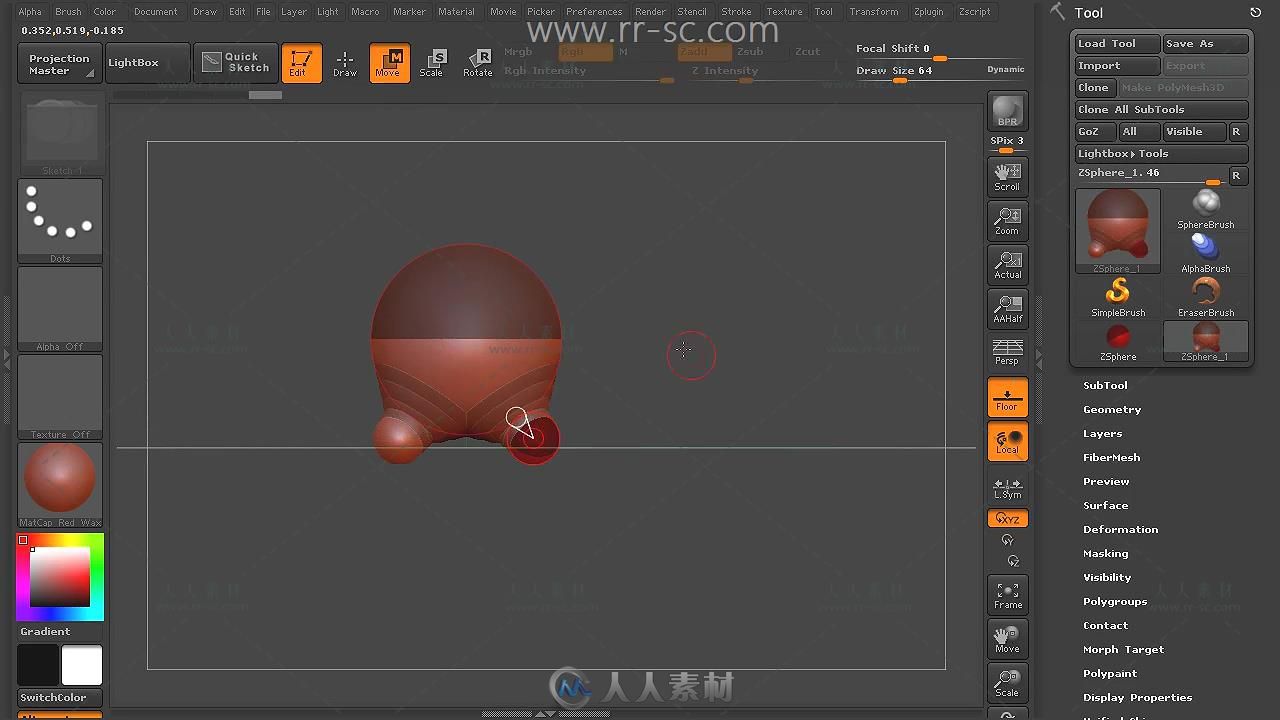Click the Zoom canvas icon
The height and width of the screenshot is (720, 1280).
pos(1007,220)
